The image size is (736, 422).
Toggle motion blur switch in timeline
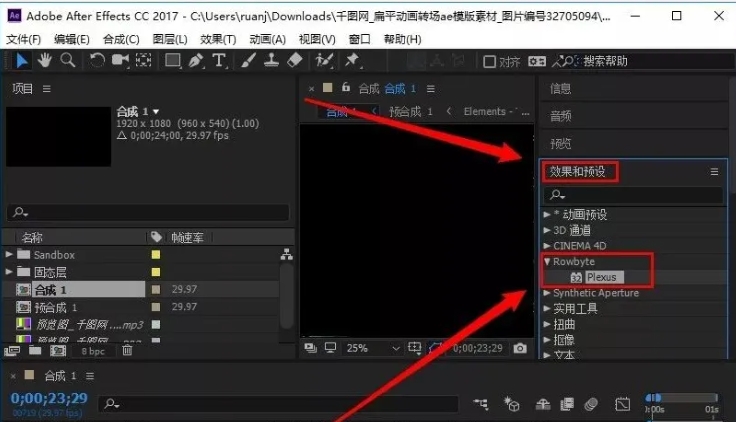[x=591, y=404]
